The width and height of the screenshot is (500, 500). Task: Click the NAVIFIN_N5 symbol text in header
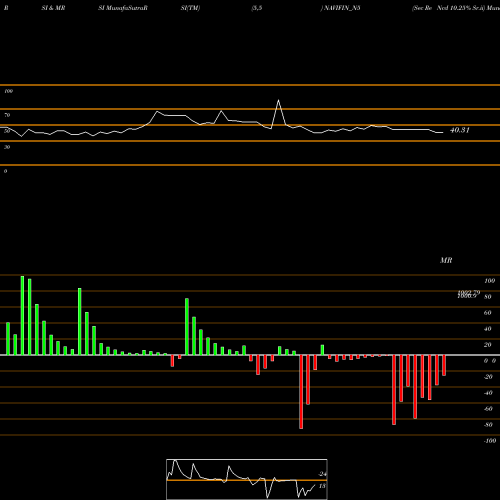coord(342,8)
